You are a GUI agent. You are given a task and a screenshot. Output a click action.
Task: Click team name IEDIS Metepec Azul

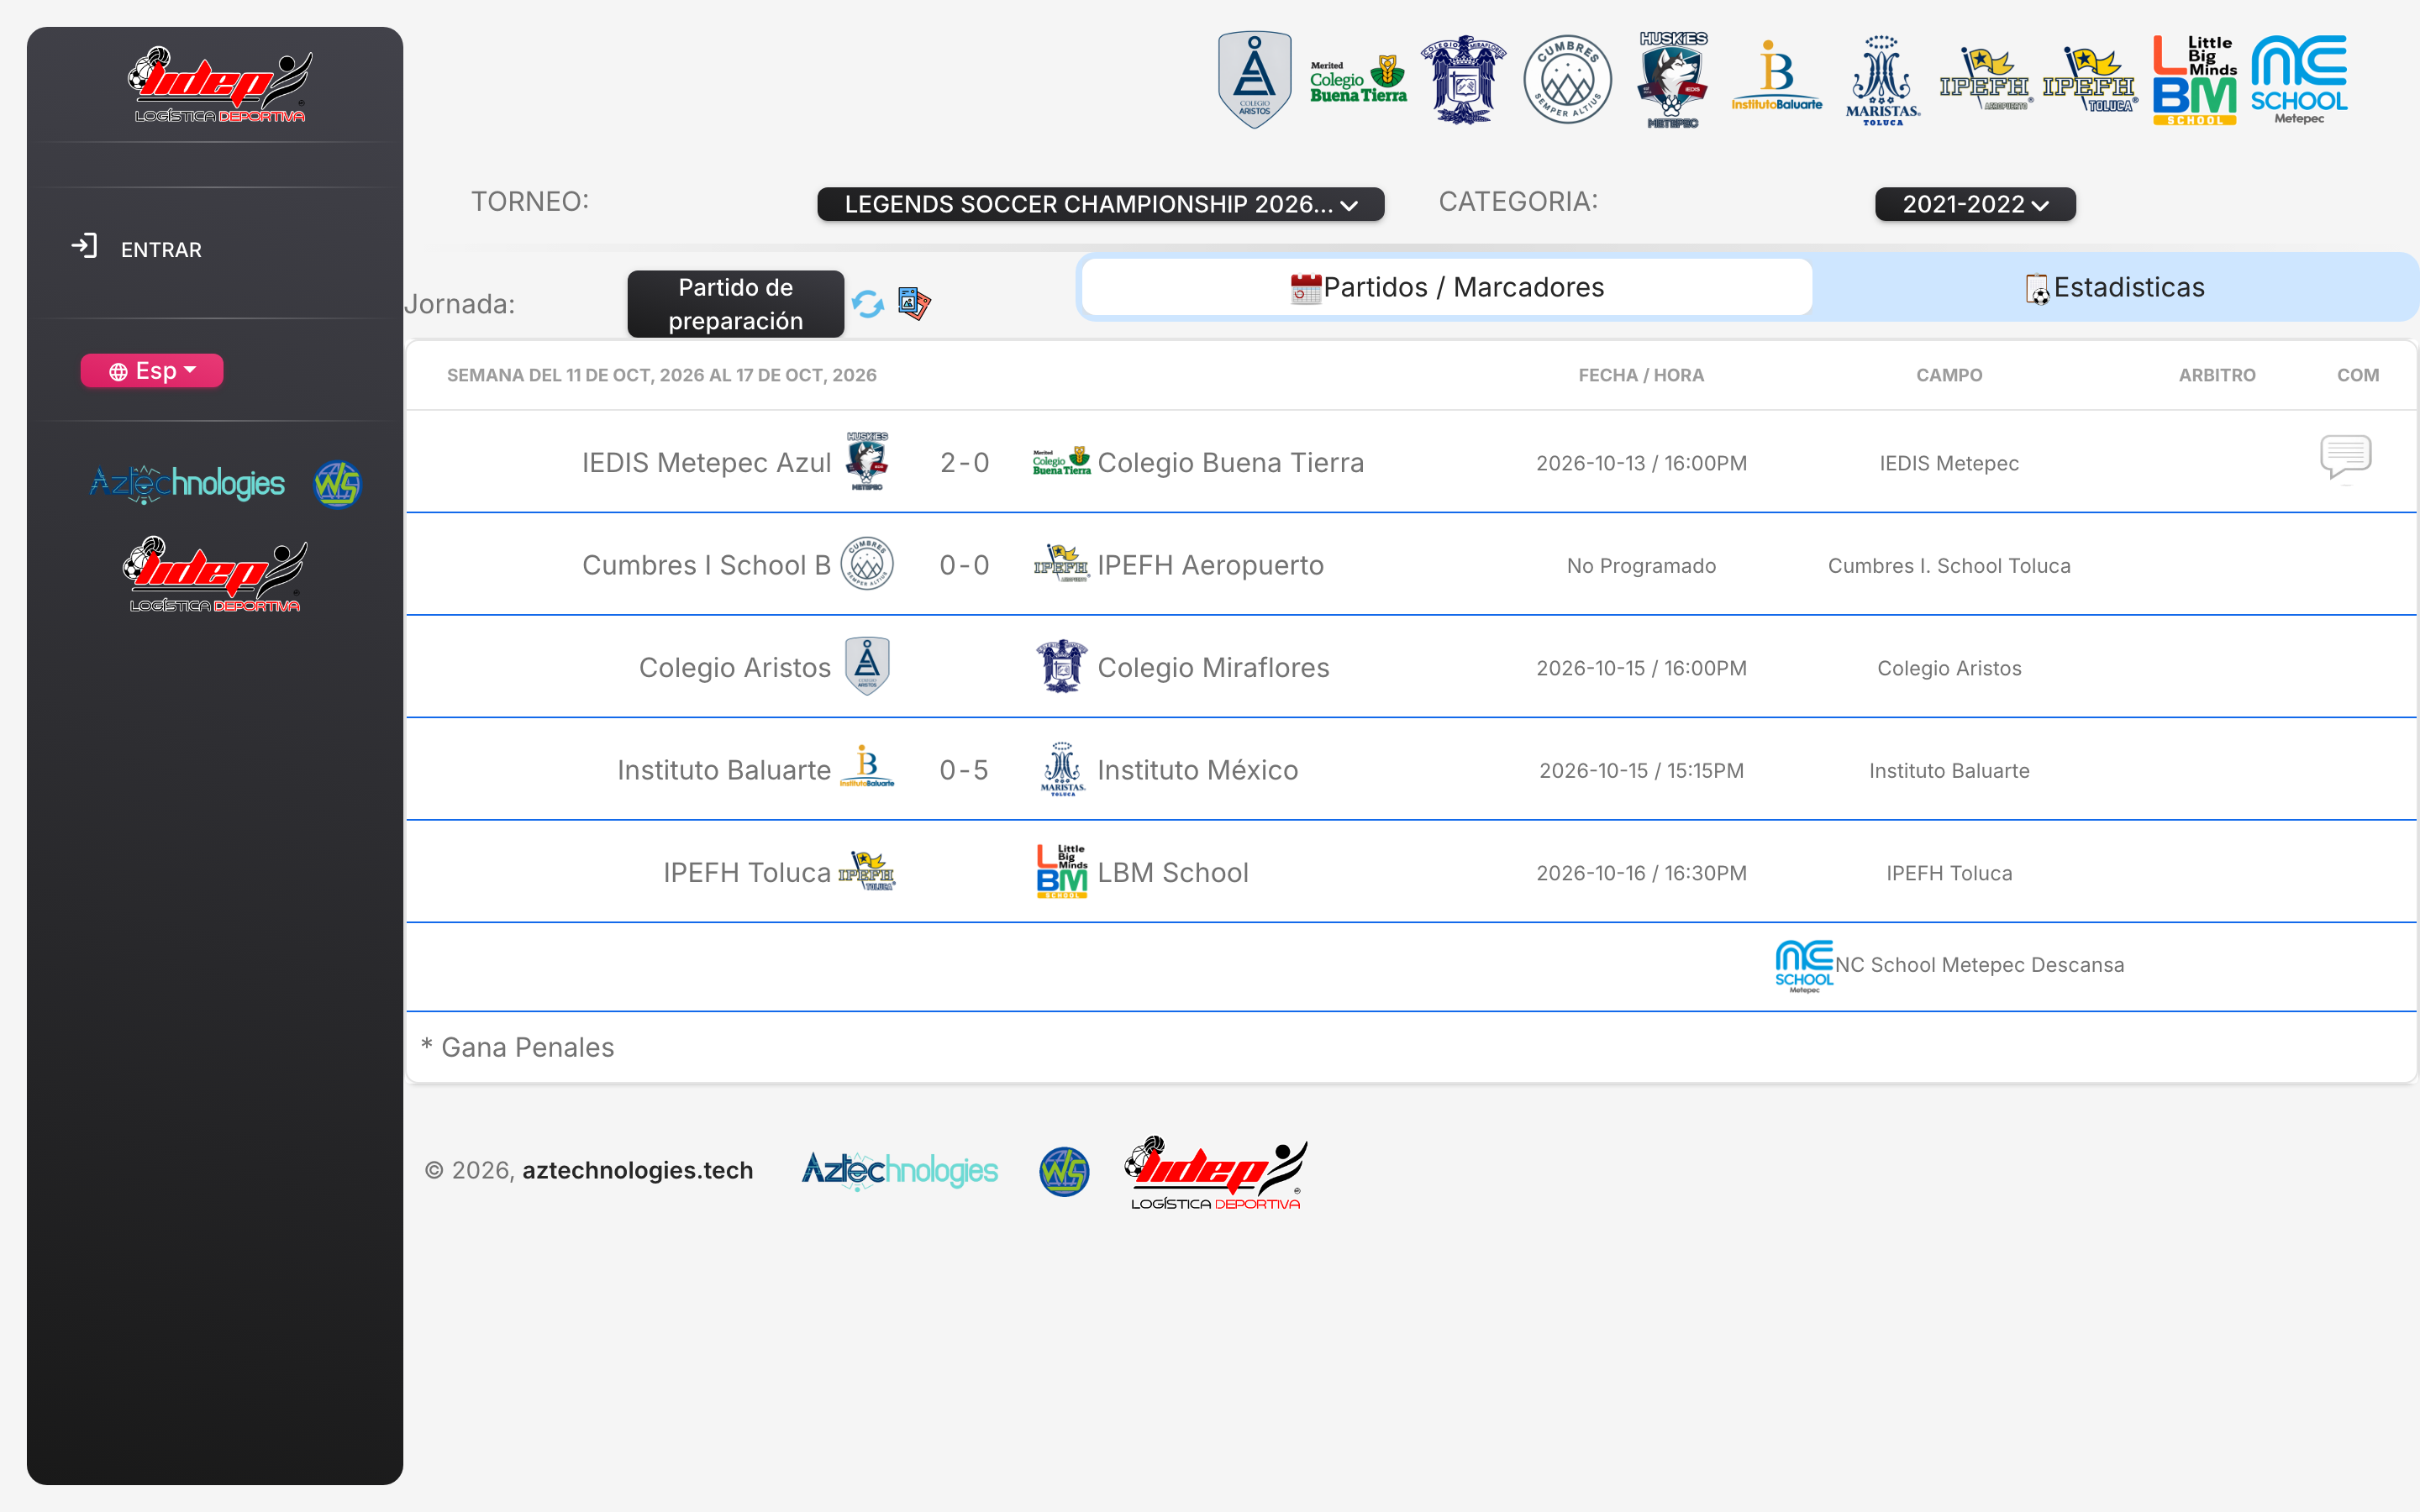pos(706,462)
